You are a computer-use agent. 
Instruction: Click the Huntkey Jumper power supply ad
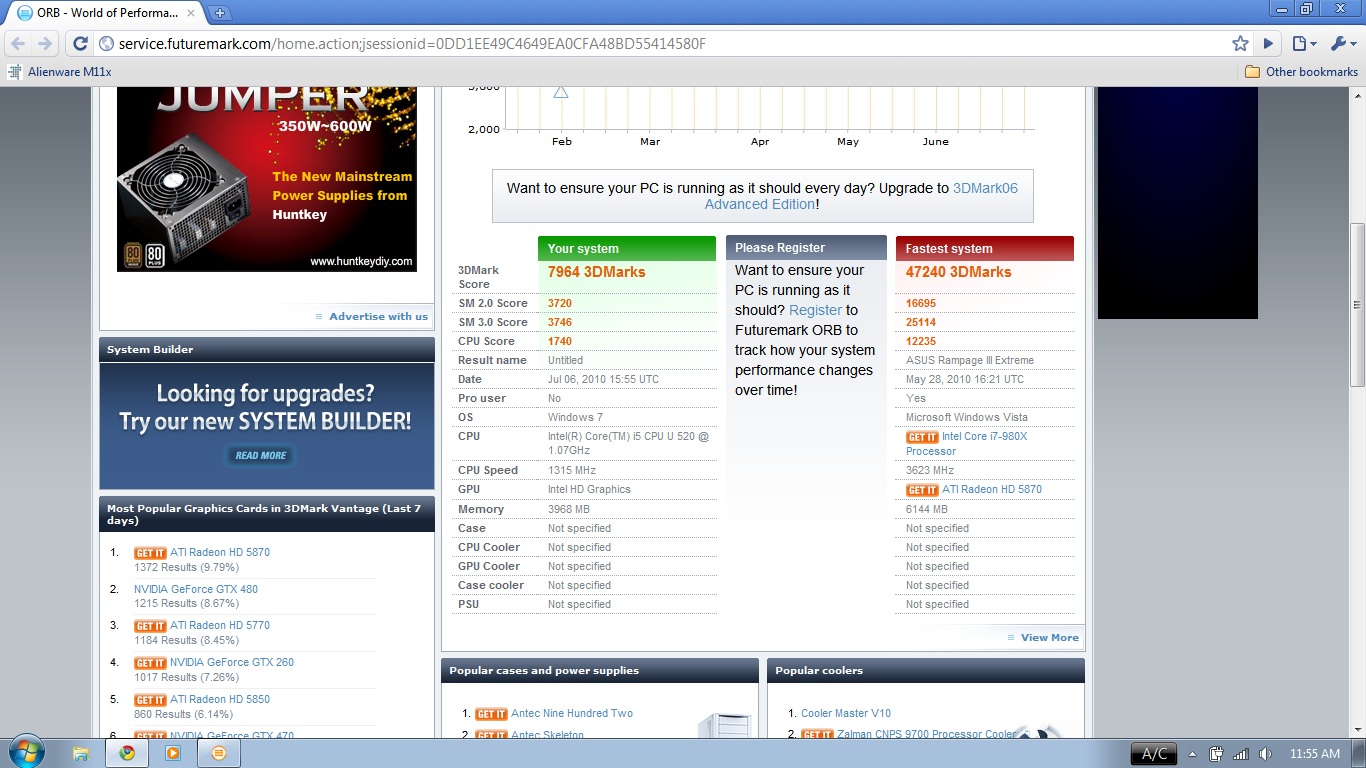[267, 179]
